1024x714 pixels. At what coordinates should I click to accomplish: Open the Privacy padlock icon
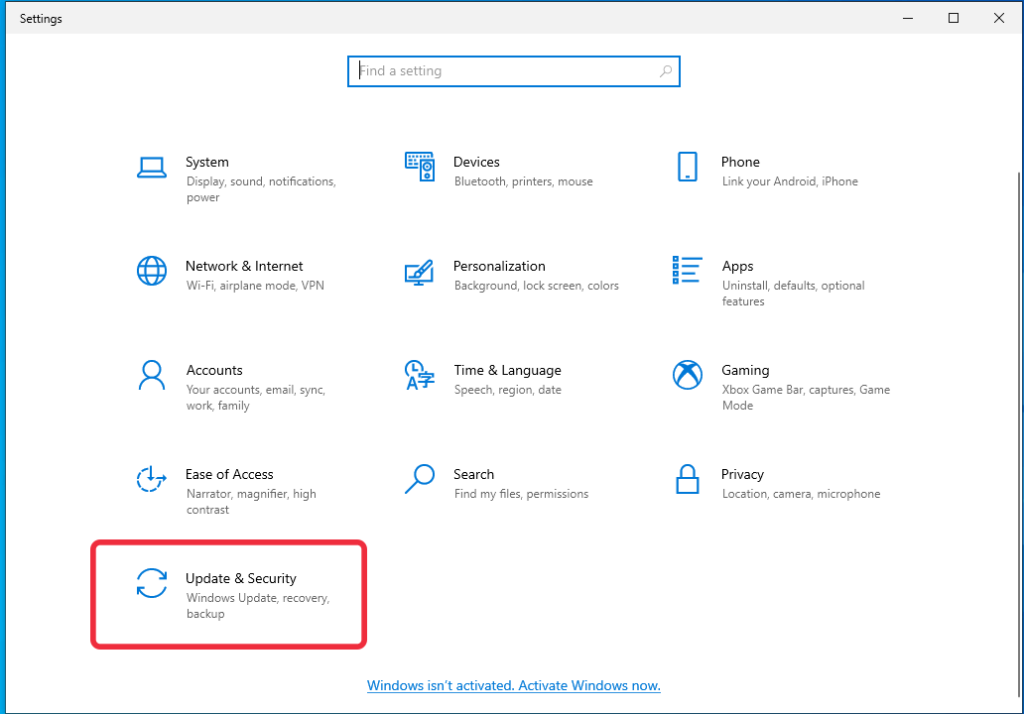[687, 479]
